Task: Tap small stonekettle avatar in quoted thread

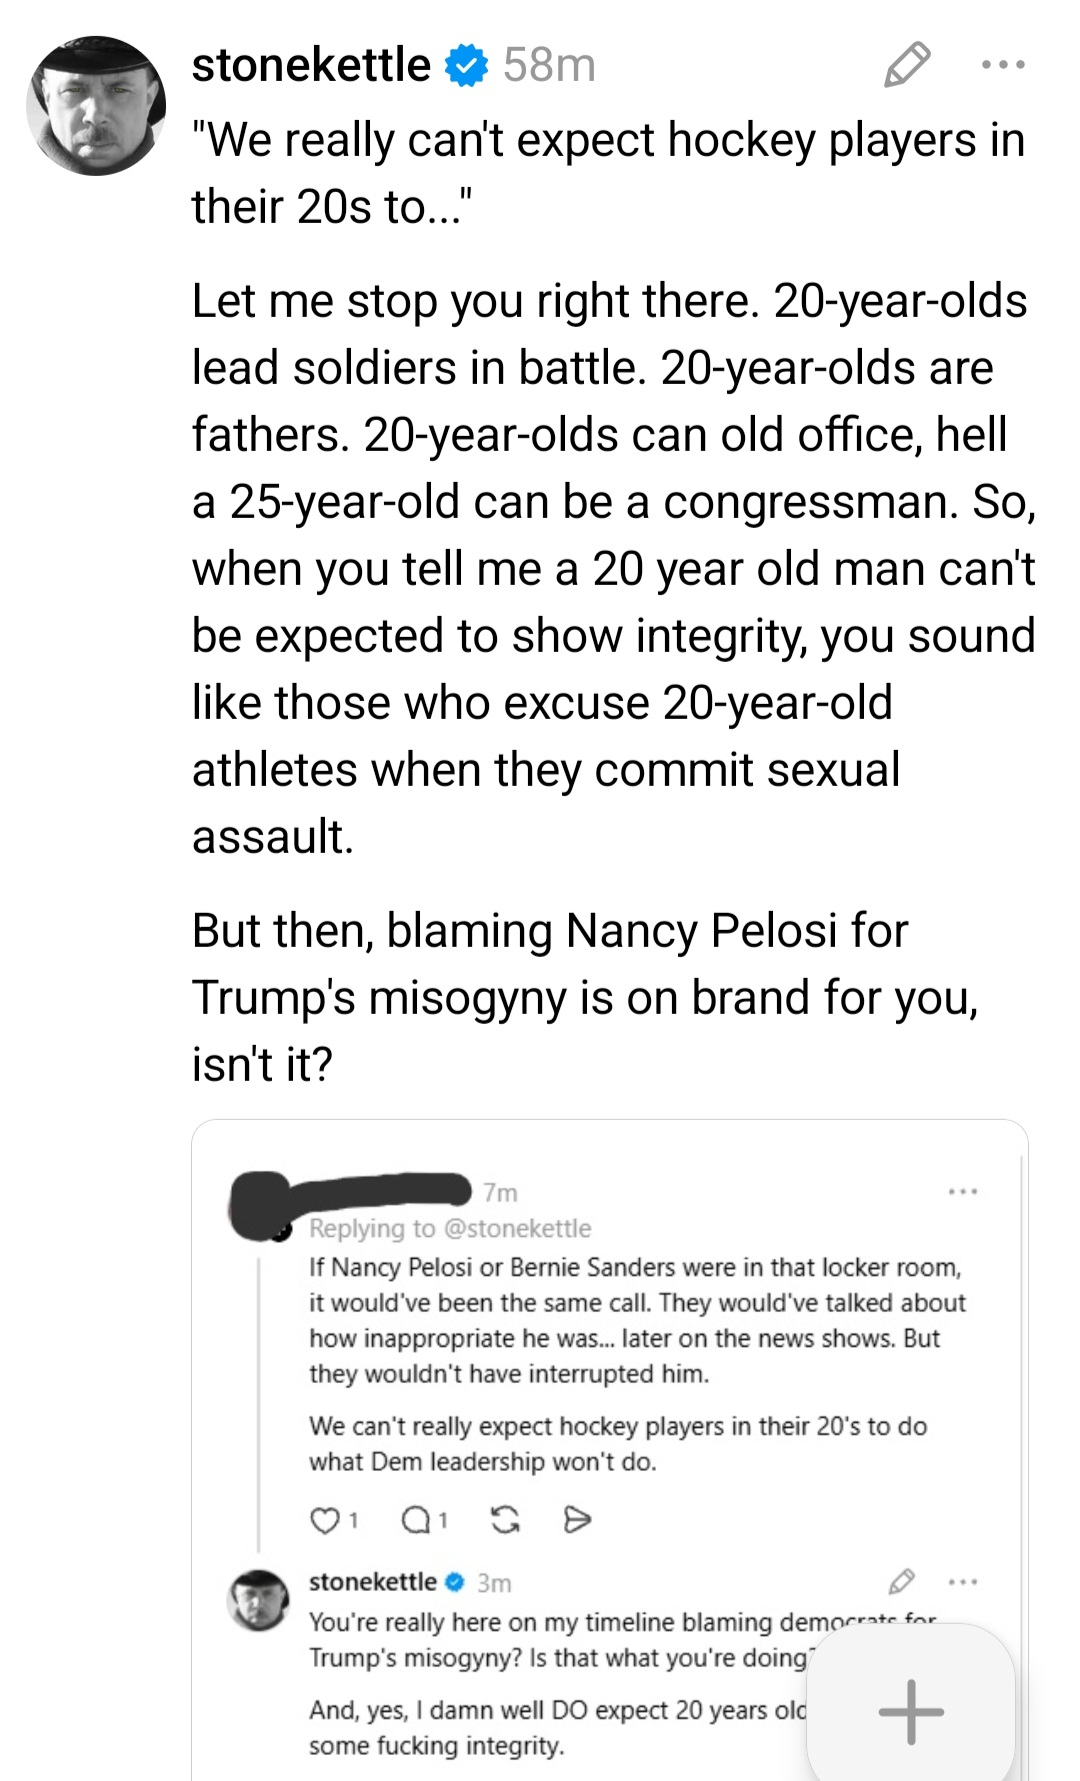Action: coord(260,1599)
